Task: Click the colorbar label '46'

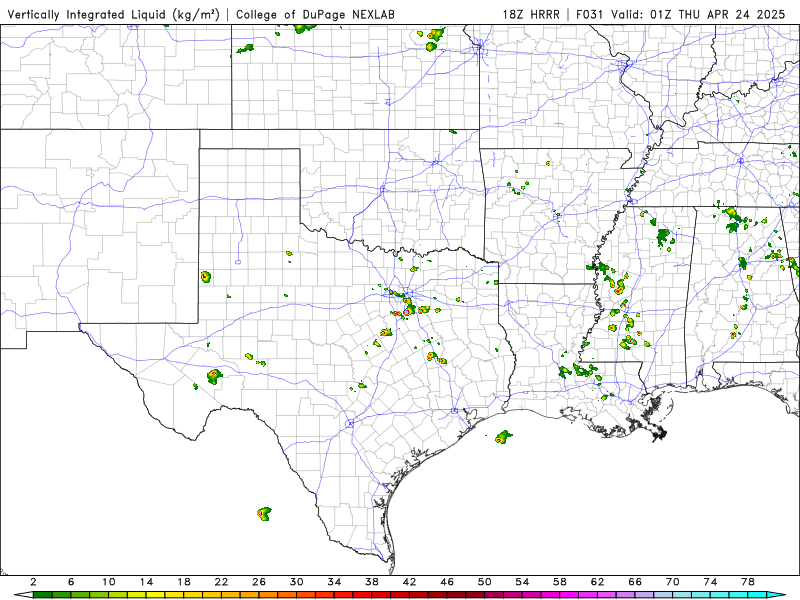Action: [x=447, y=582]
